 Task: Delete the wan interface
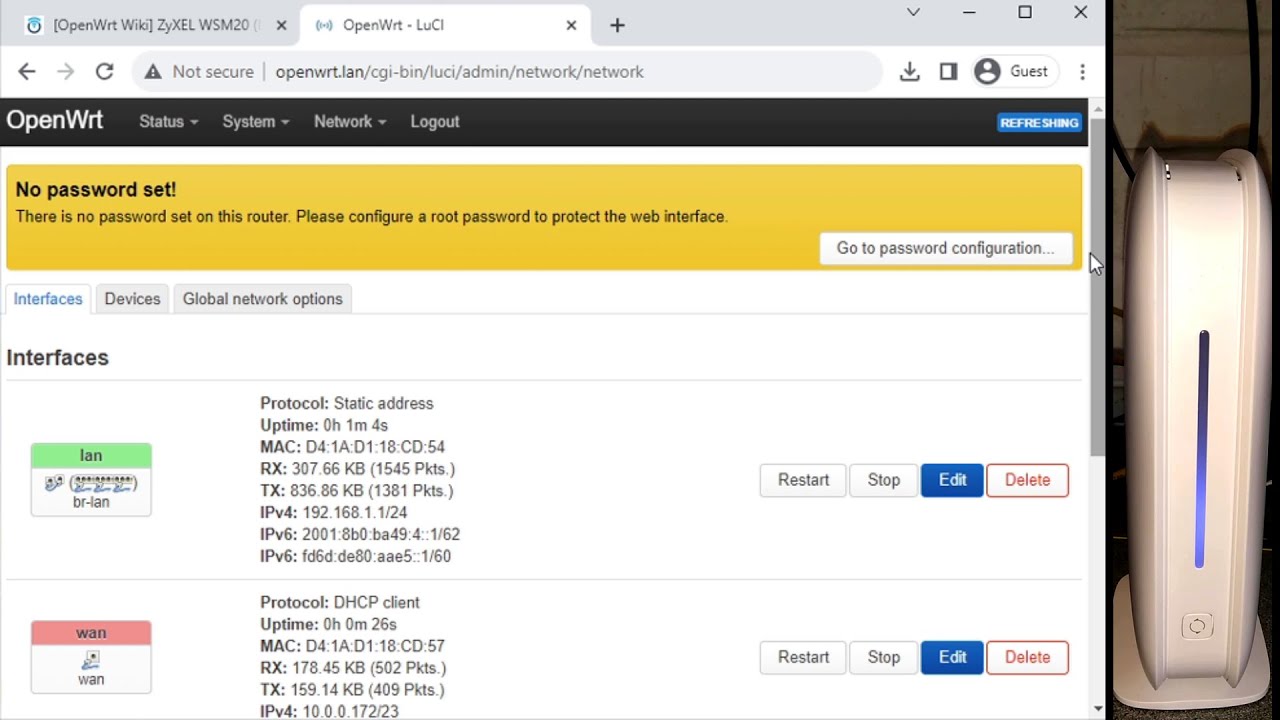tap(1027, 657)
